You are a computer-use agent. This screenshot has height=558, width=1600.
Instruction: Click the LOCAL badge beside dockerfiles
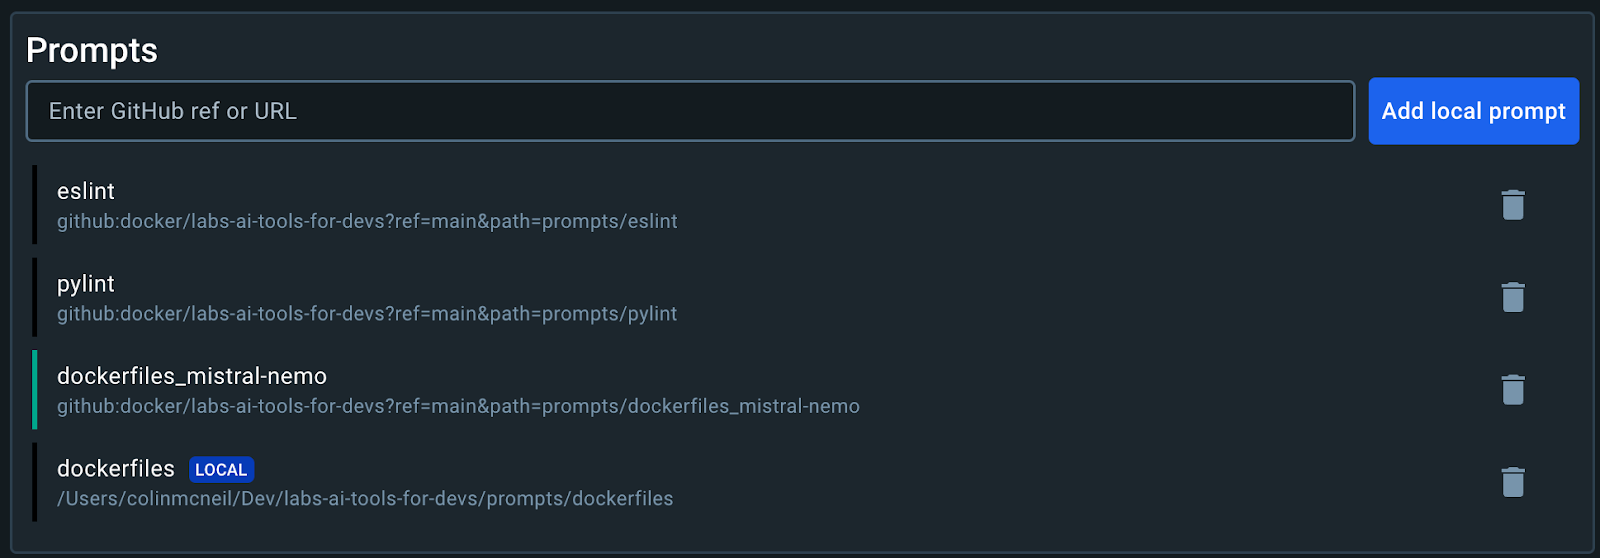[221, 470]
